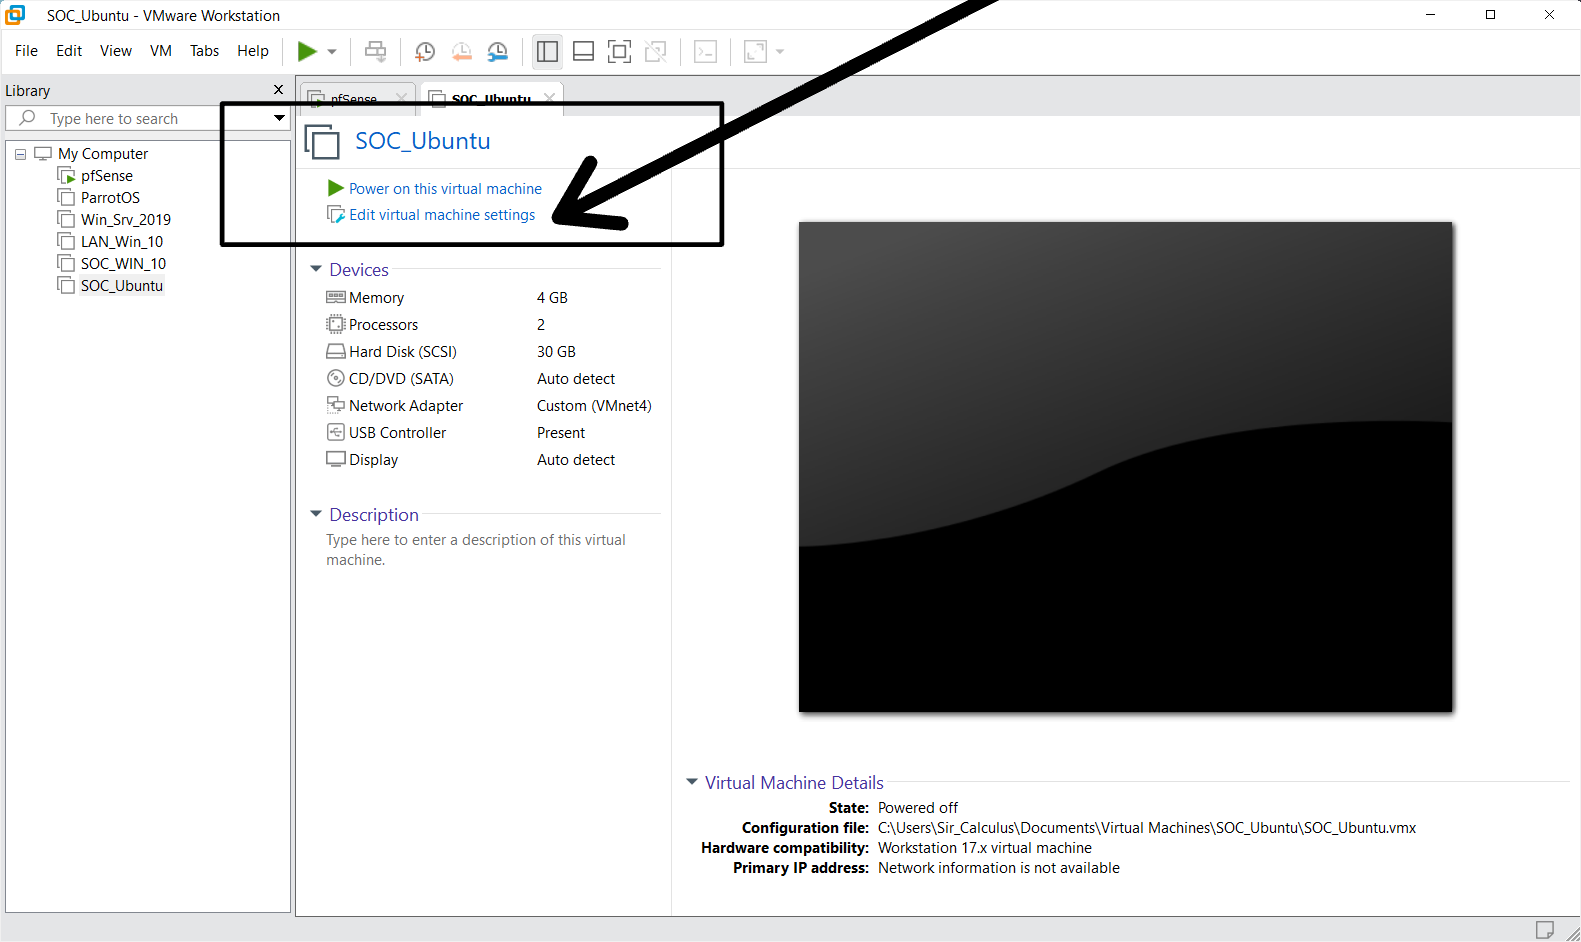Toggle the thumbnail bar view icon
This screenshot has width=1581, height=942.
[x=583, y=52]
